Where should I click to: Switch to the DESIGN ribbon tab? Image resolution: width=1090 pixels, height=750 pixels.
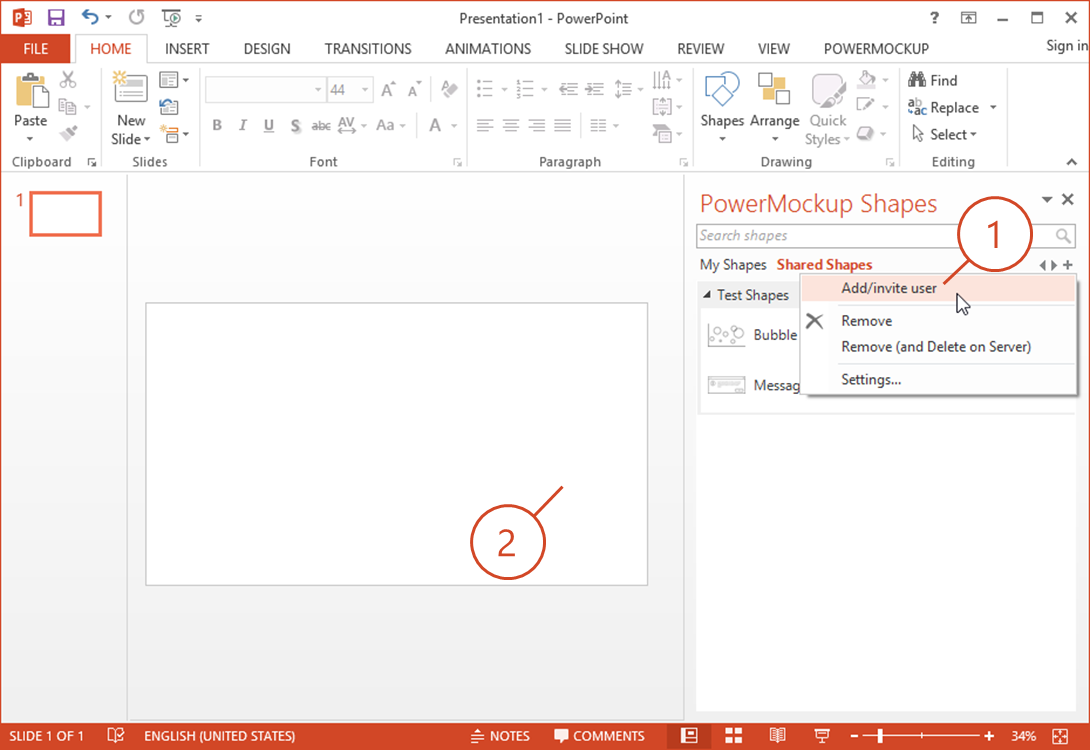click(x=267, y=49)
